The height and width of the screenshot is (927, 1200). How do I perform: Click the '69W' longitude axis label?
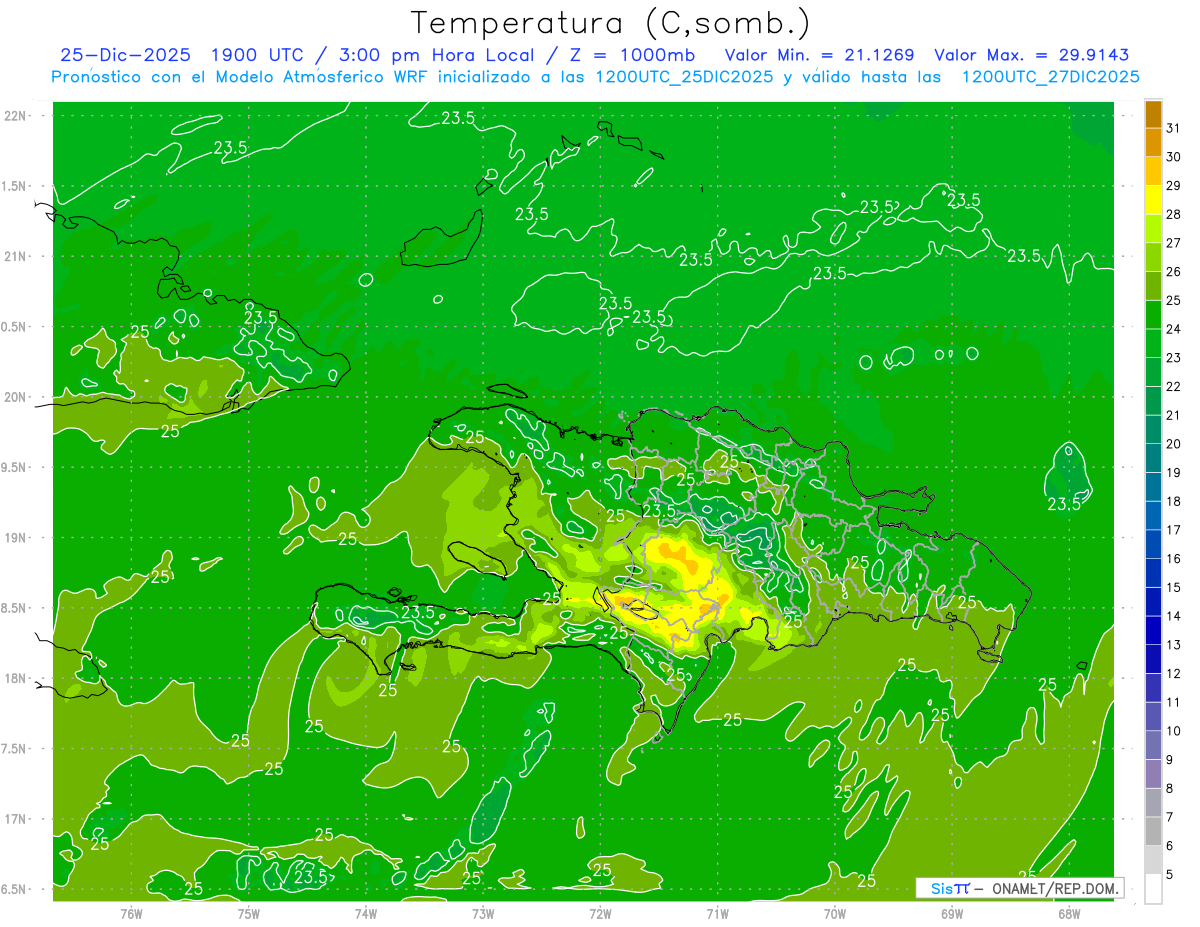pos(952,913)
